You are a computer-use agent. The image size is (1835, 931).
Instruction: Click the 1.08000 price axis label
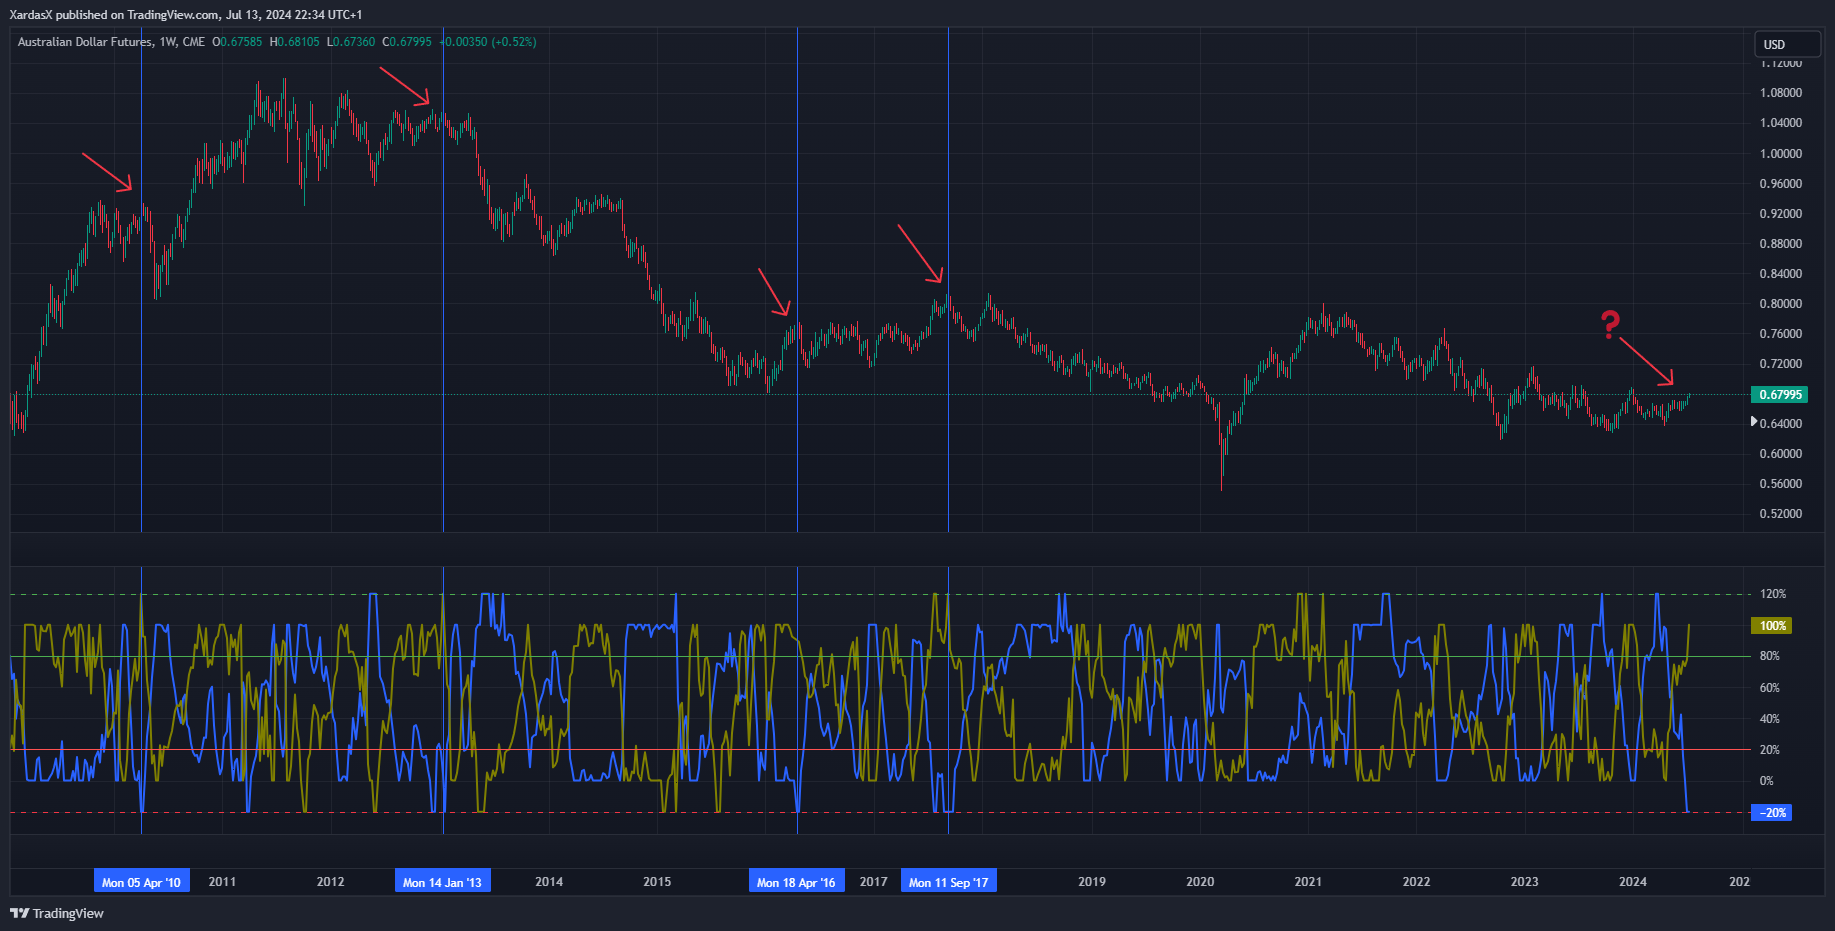1781,93
